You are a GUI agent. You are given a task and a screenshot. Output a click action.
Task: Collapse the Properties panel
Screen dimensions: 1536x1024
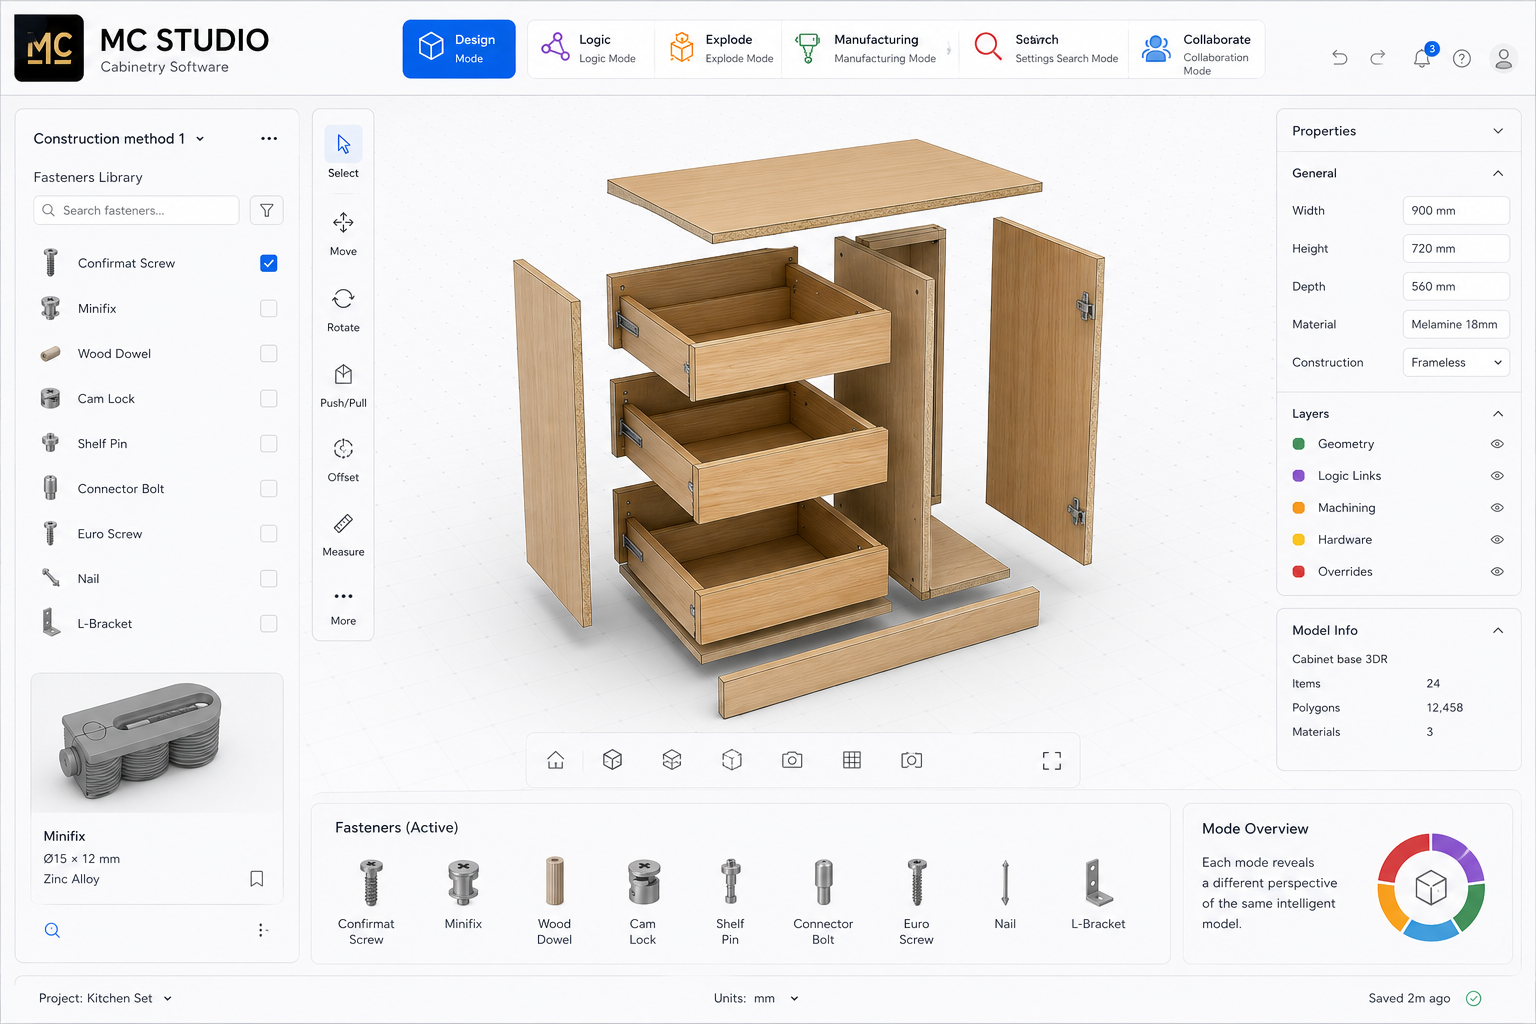[x=1498, y=131]
